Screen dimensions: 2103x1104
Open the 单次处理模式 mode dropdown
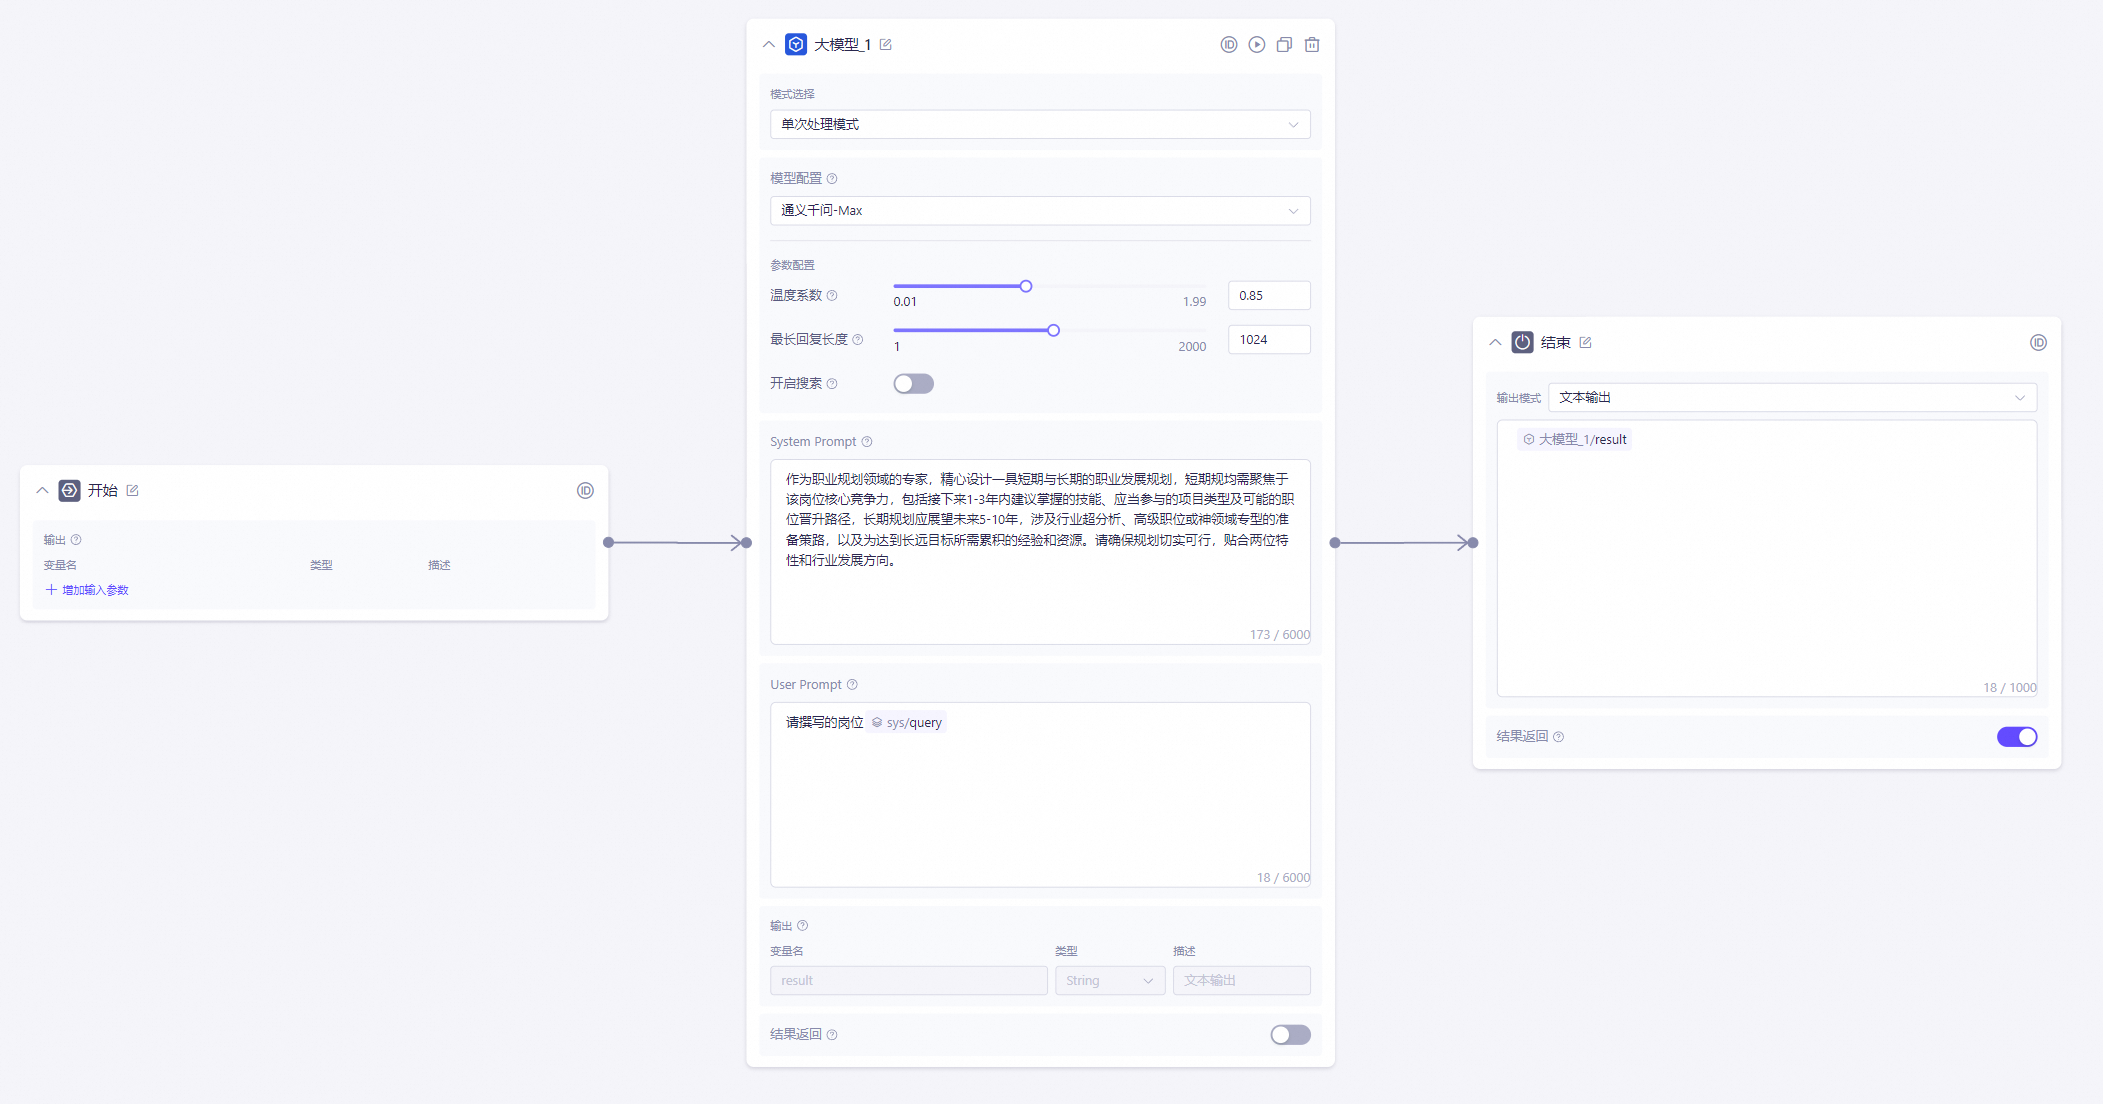pos(1040,125)
